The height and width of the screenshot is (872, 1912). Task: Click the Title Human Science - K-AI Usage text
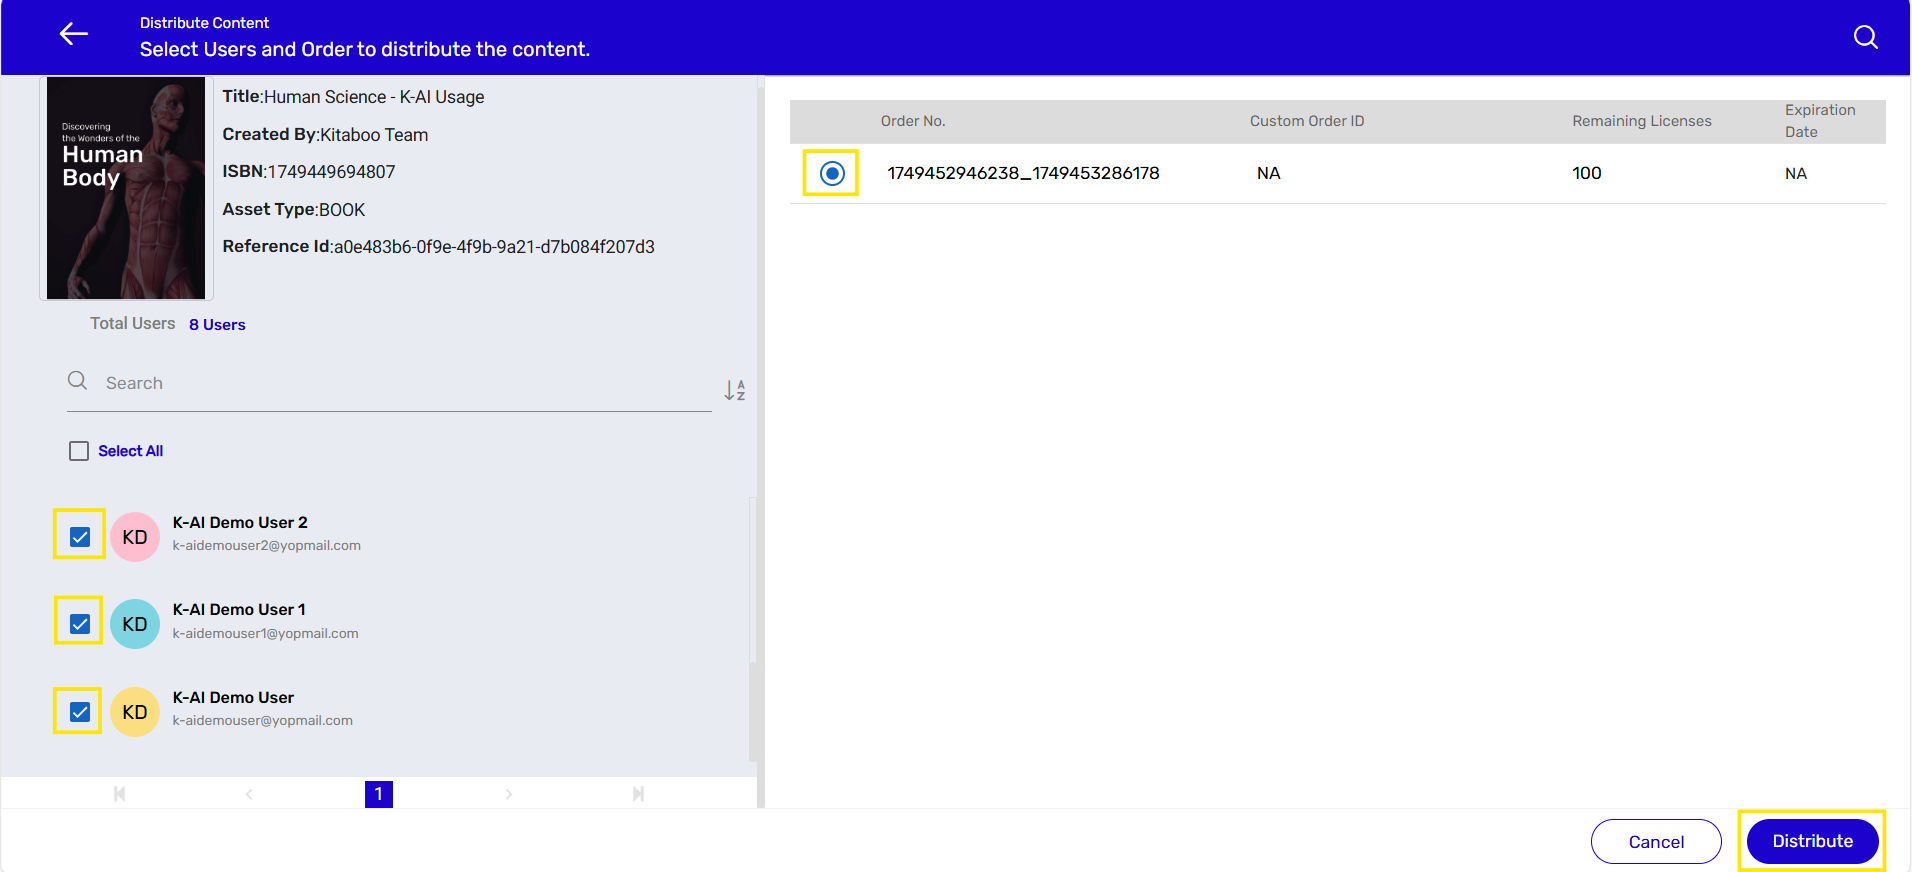click(353, 96)
